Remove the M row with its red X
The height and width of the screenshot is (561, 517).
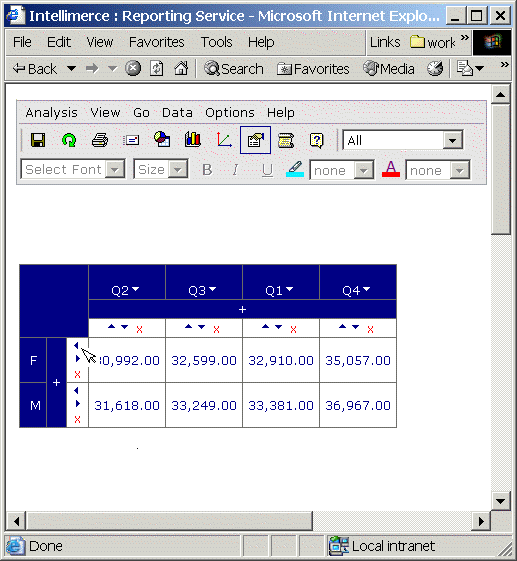[77, 419]
